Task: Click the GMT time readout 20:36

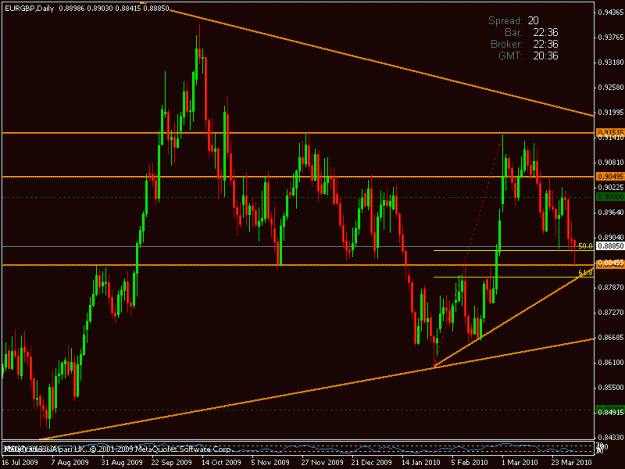Action: pos(545,55)
